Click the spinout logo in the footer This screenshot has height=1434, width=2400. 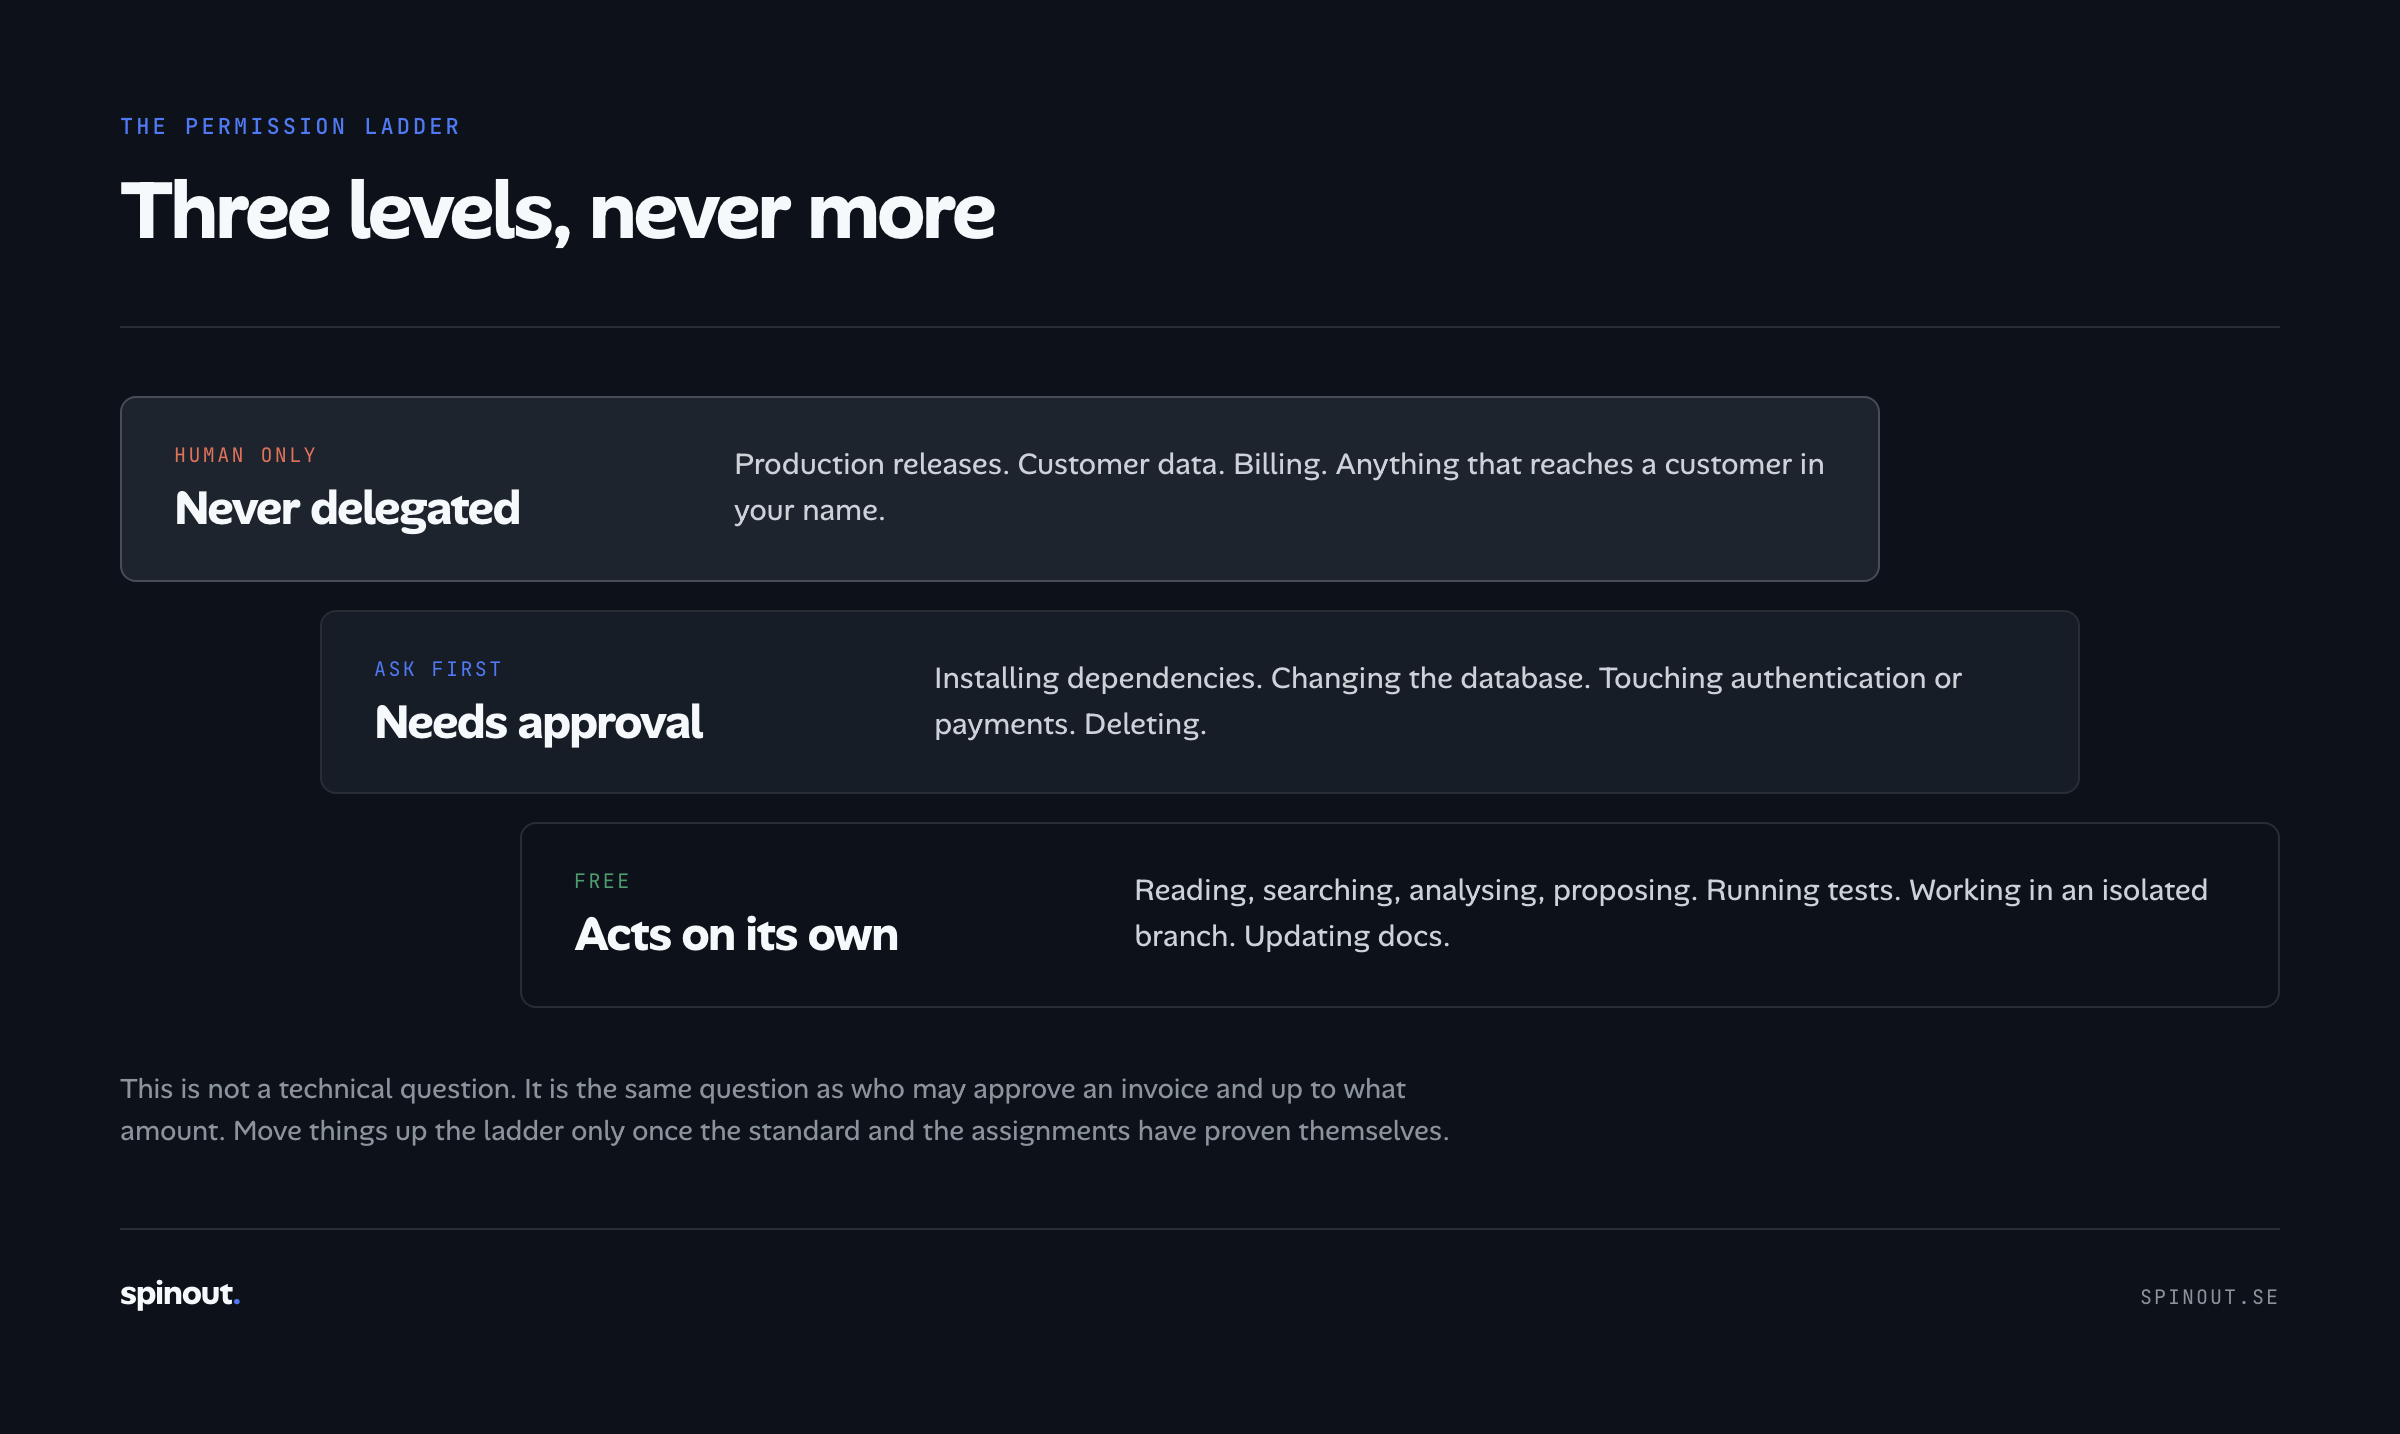[x=180, y=1294]
